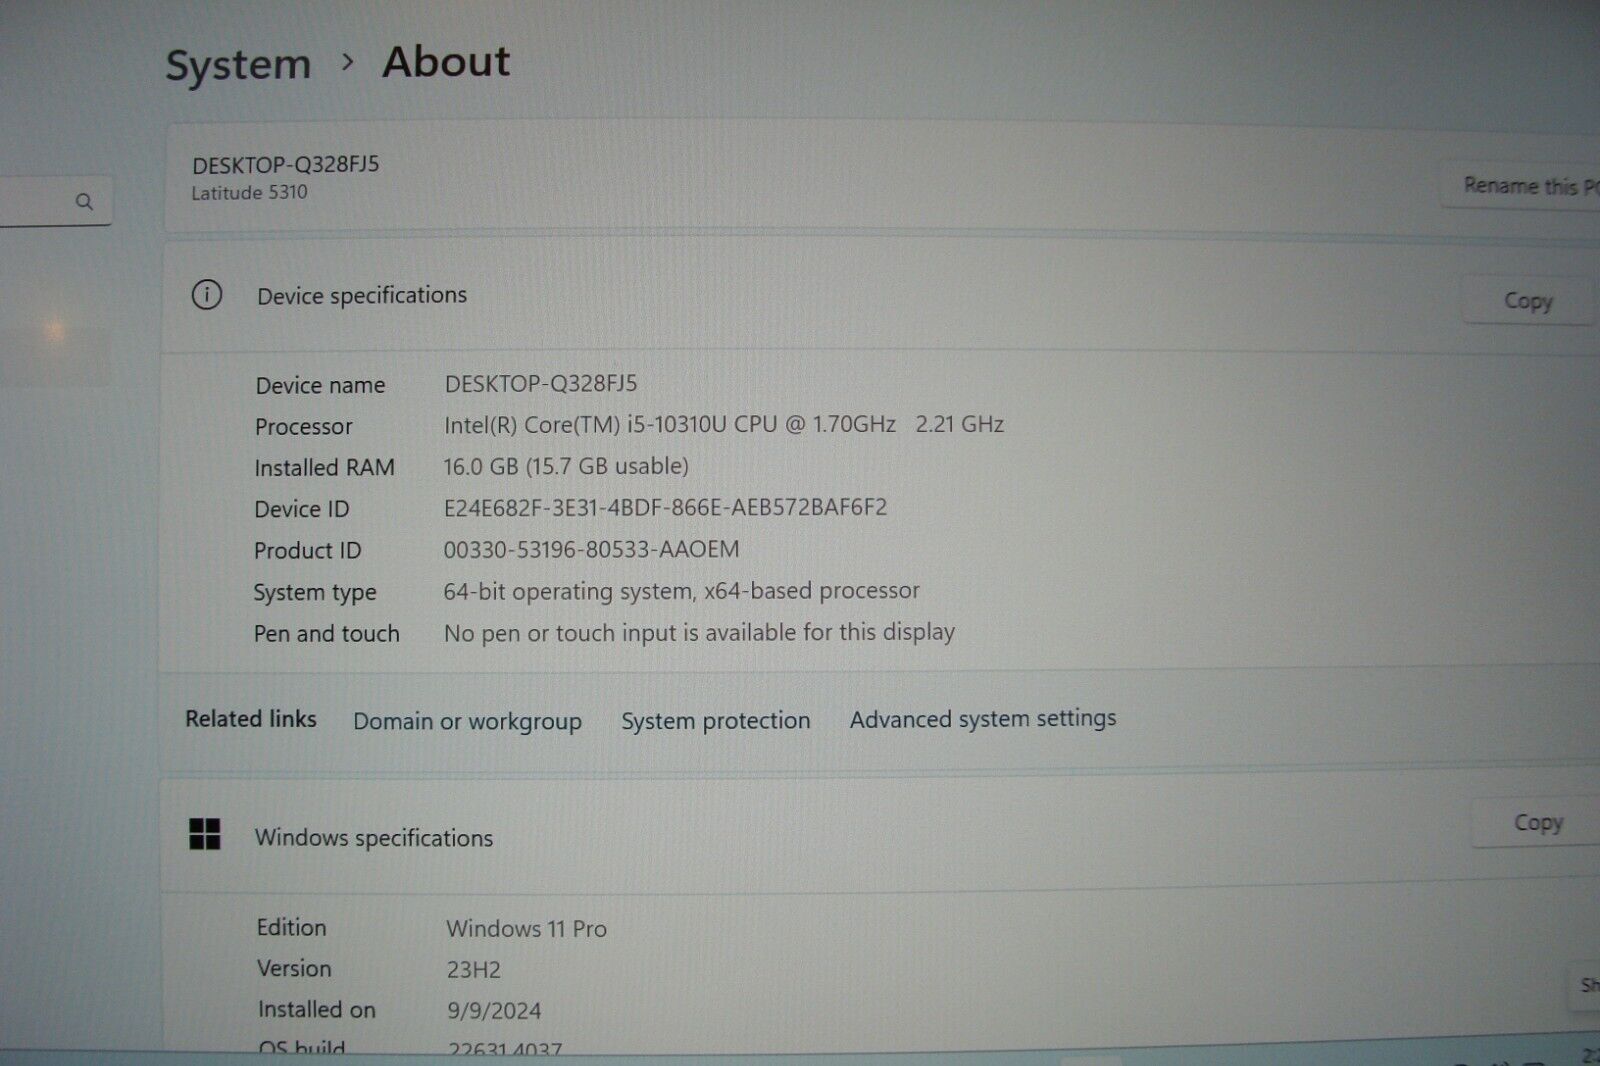Image resolution: width=1600 pixels, height=1066 pixels.
Task: Click the DESKTOP-Q328FJ5 header above Latitude 5310
Action: [286, 165]
